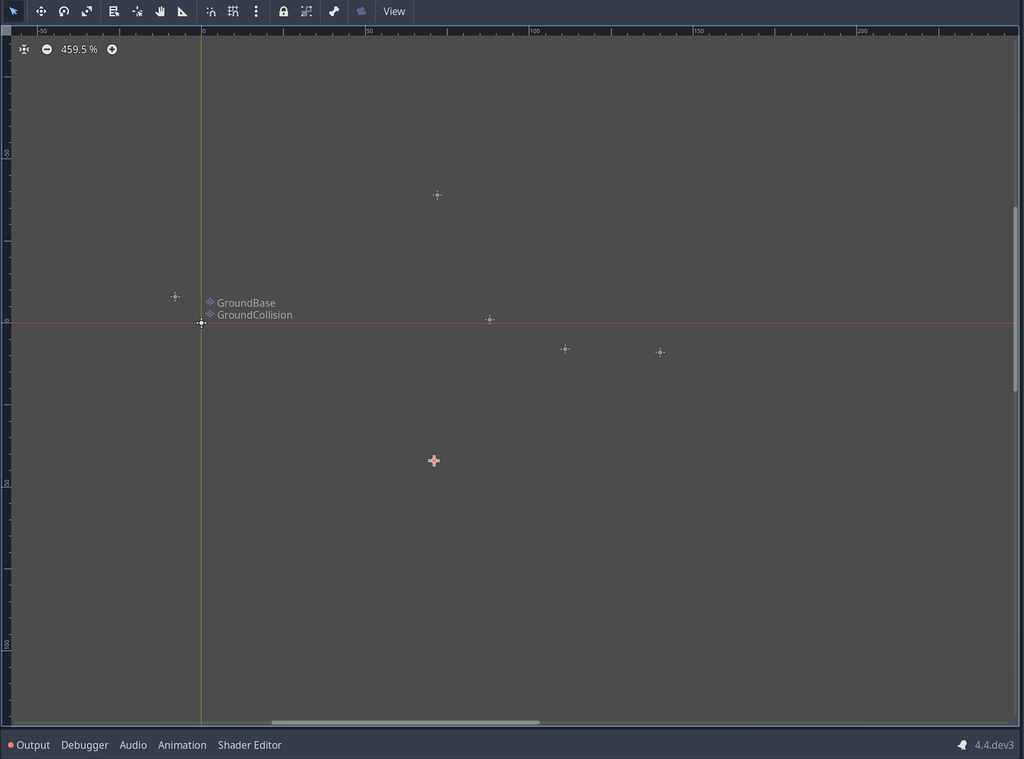1024x759 pixels.
Task: Open the list-selectable-nodes tool
Action: (x=114, y=11)
